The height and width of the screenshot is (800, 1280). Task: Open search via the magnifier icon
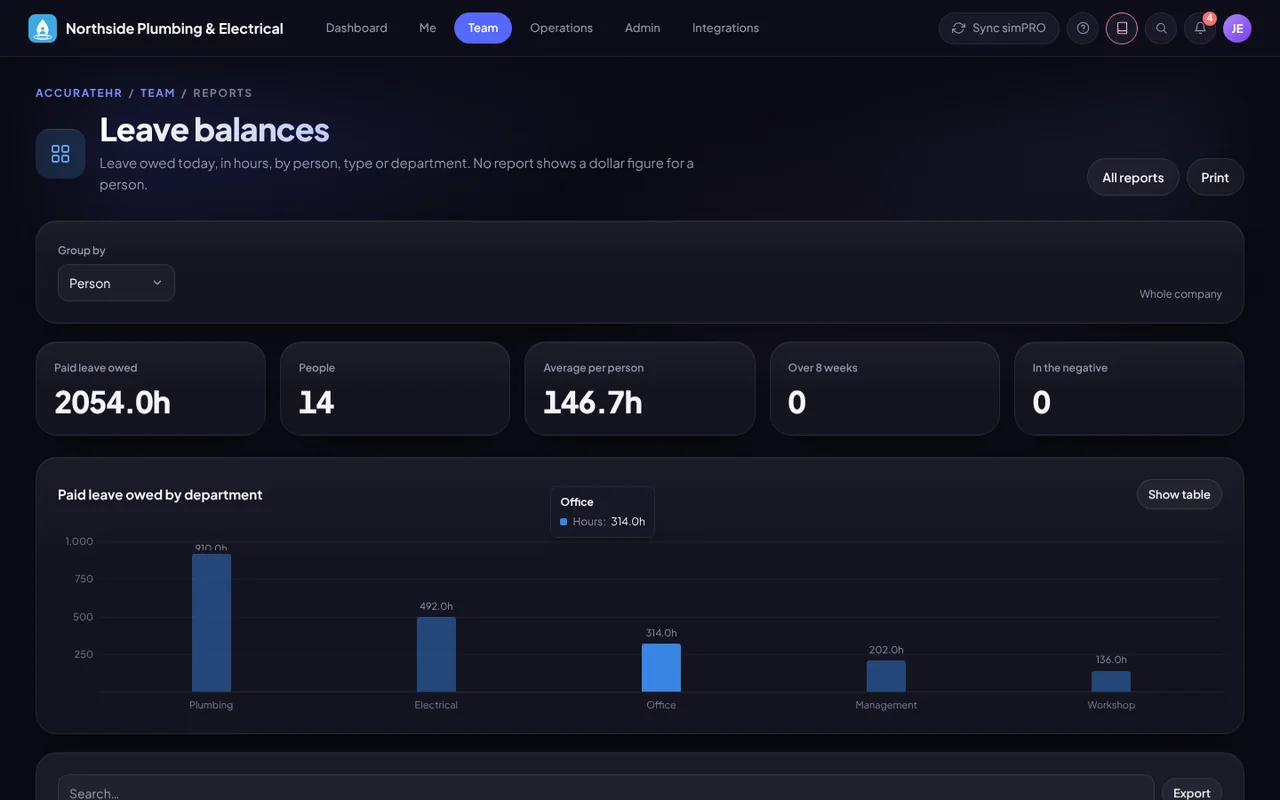1161,28
